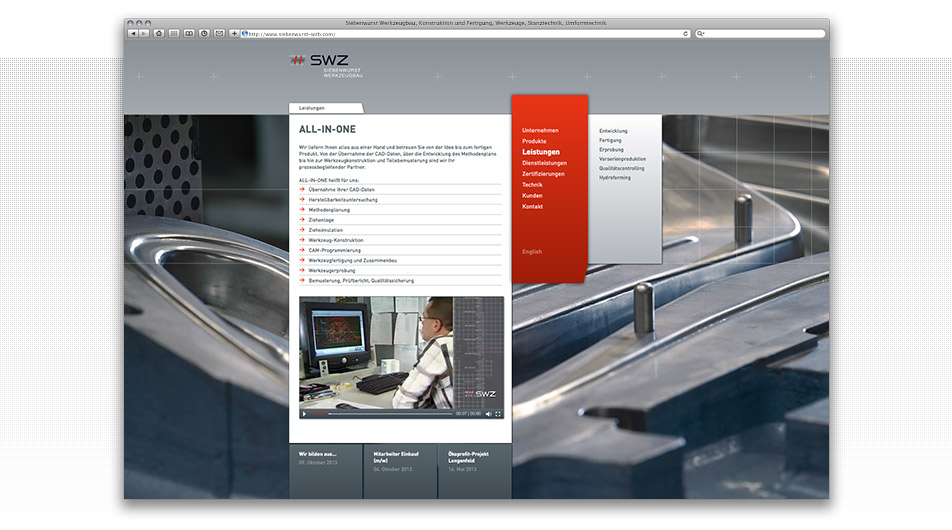The height and width of the screenshot is (530, 952).
Task: Click the video progress bar
Action: 380,413
